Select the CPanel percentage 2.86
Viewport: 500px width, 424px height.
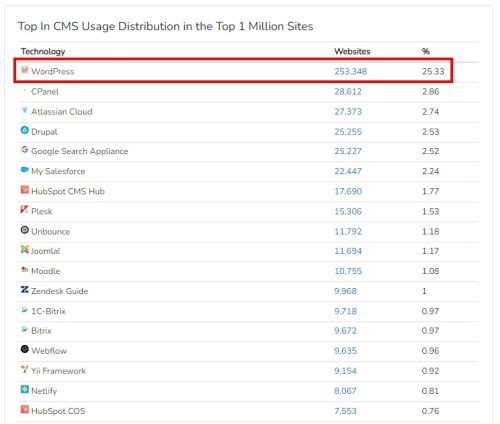point(430,91)
